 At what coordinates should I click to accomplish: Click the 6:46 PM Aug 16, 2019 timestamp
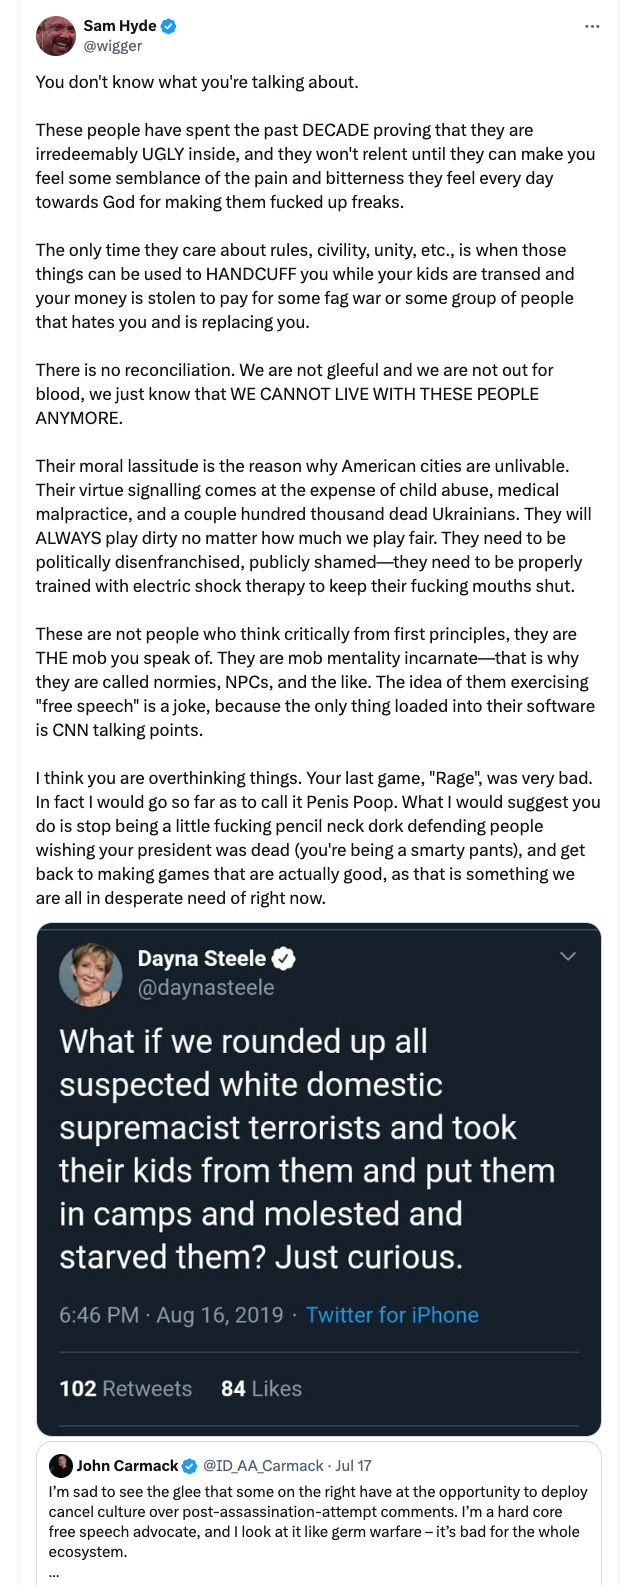[171, 1315]
